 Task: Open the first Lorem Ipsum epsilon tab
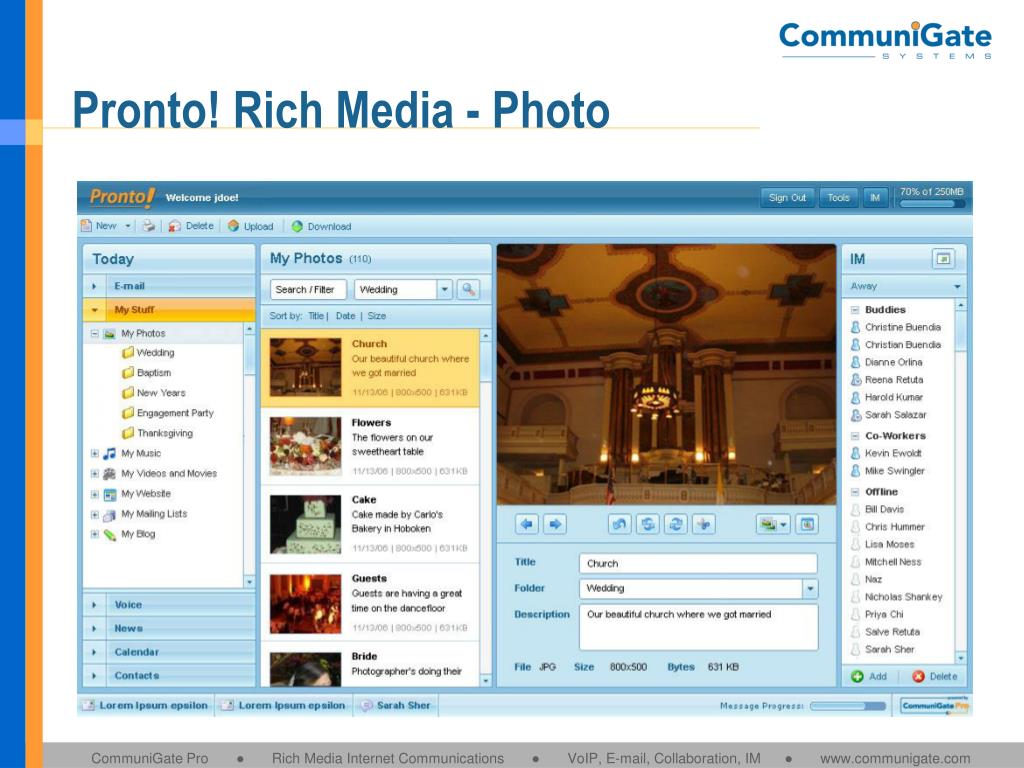(x=145, y=705)
